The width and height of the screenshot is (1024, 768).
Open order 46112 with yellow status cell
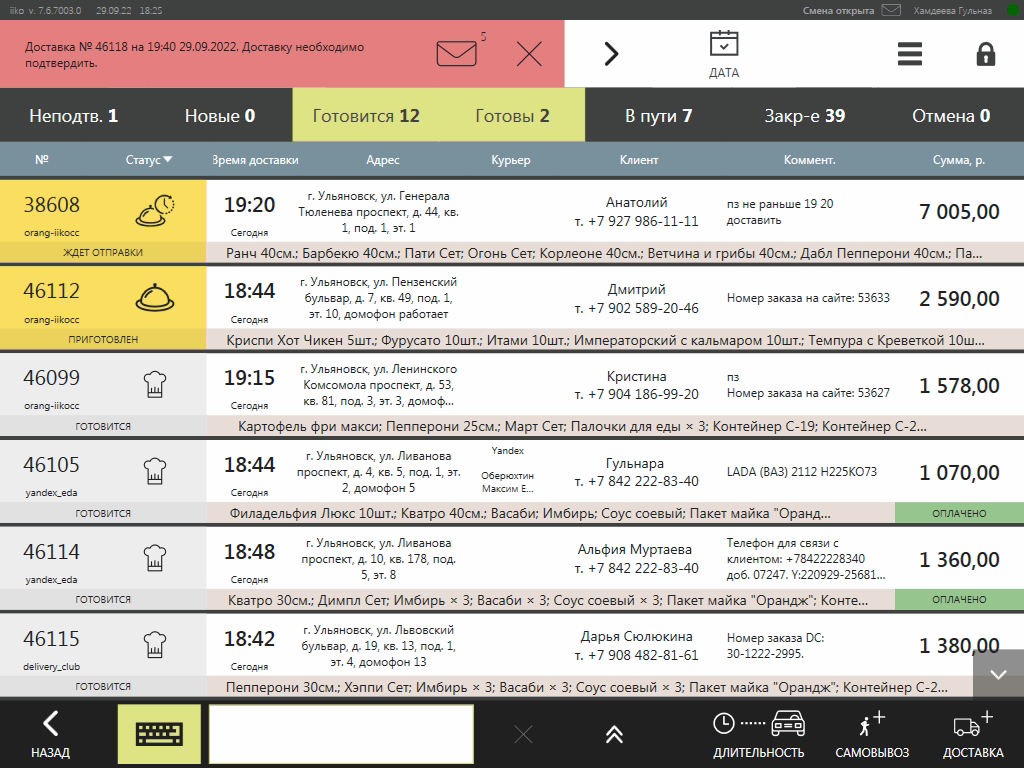103,299
